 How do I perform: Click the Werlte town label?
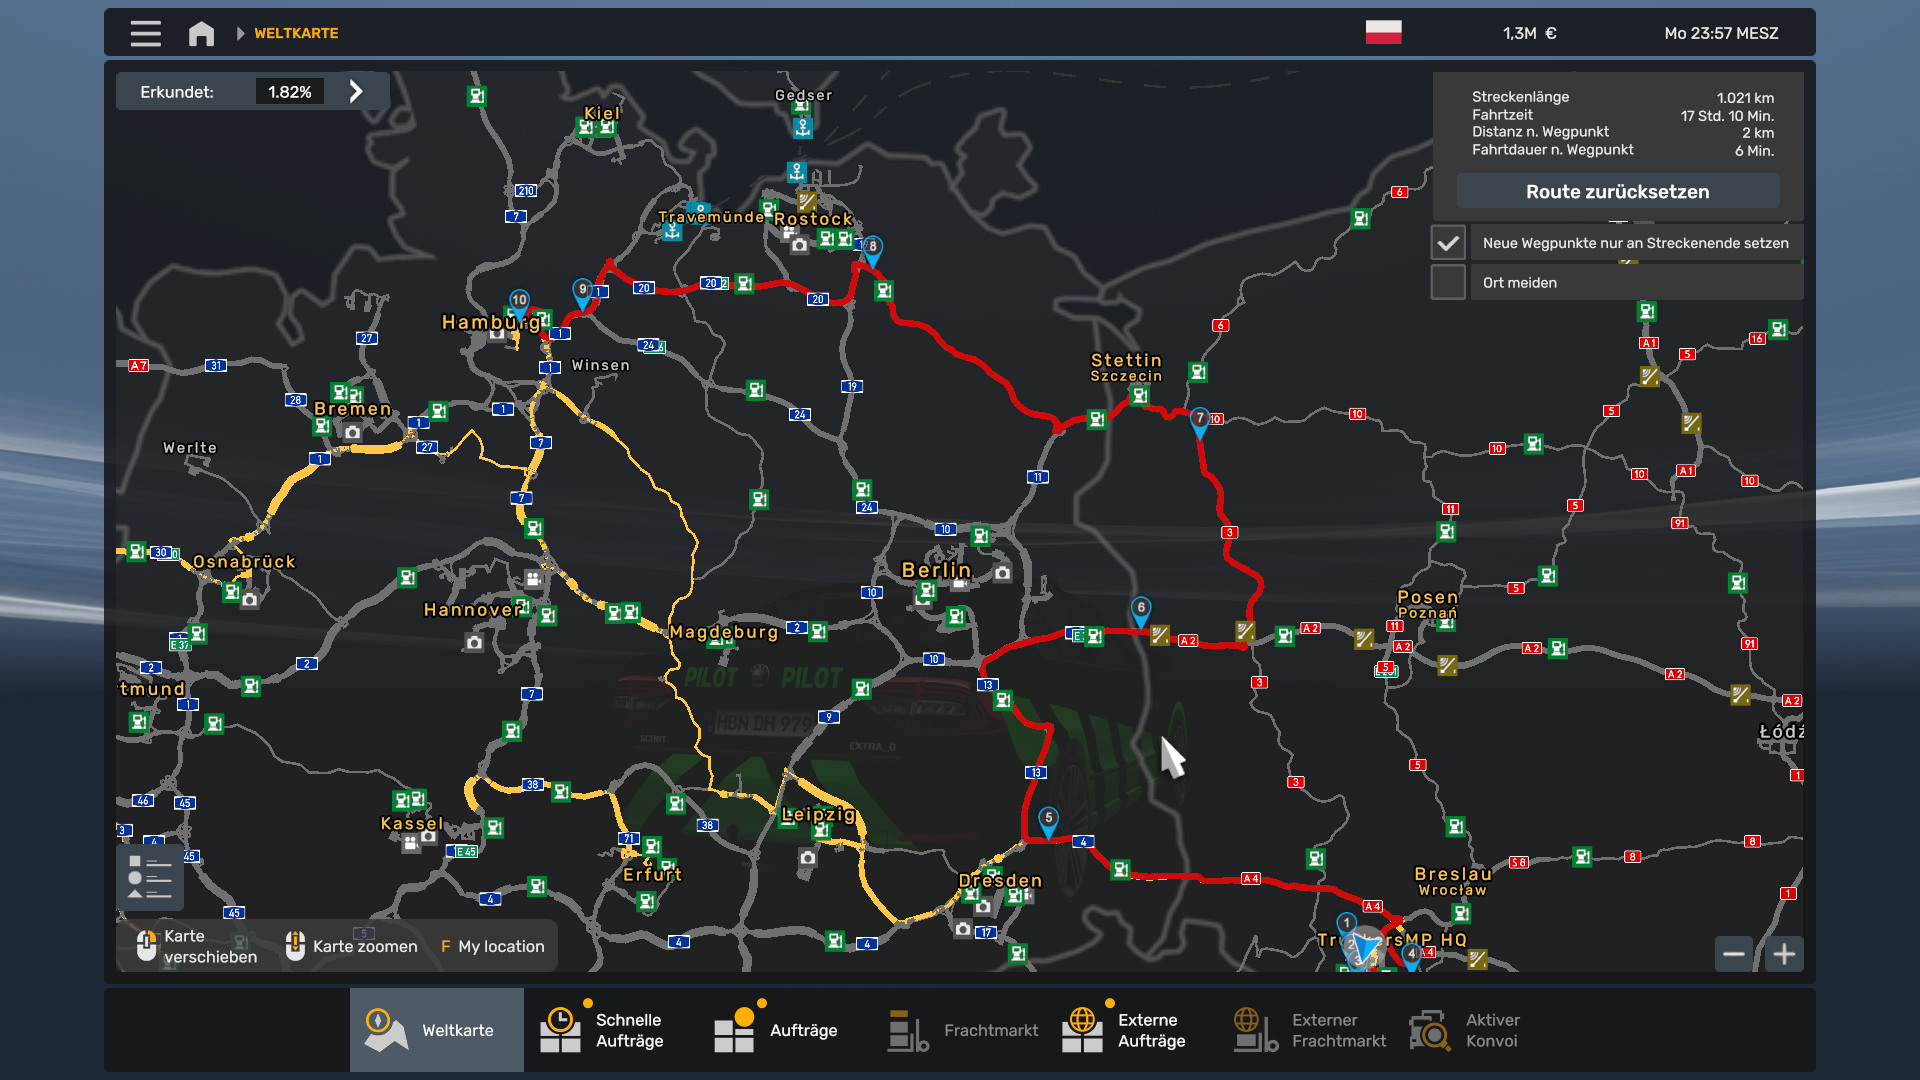pos(190,448)
